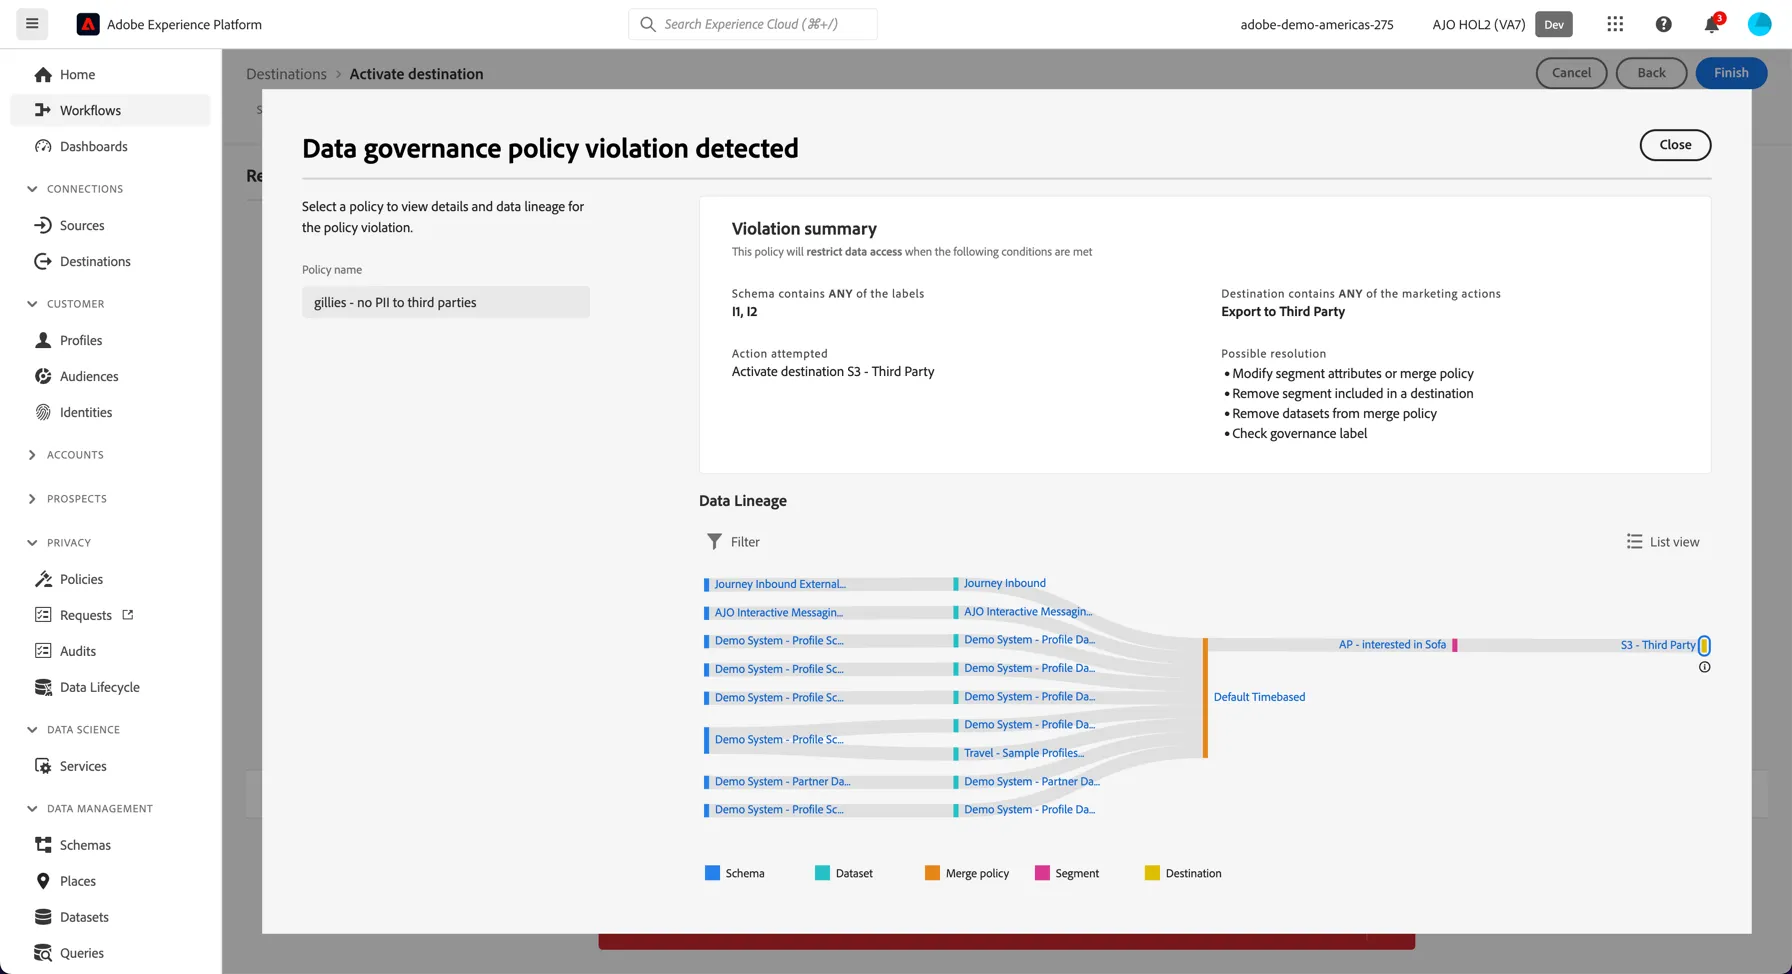Screen dimensions: 1792x974
Task: Click the Dashboards gauge icon
Action: click(43, 146)
